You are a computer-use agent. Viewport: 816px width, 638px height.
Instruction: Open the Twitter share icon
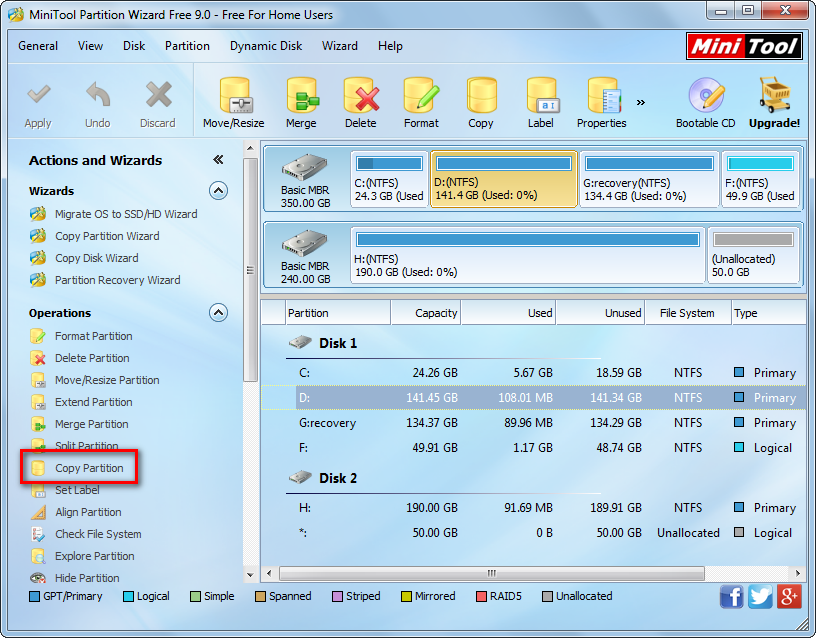coord(760,596)
